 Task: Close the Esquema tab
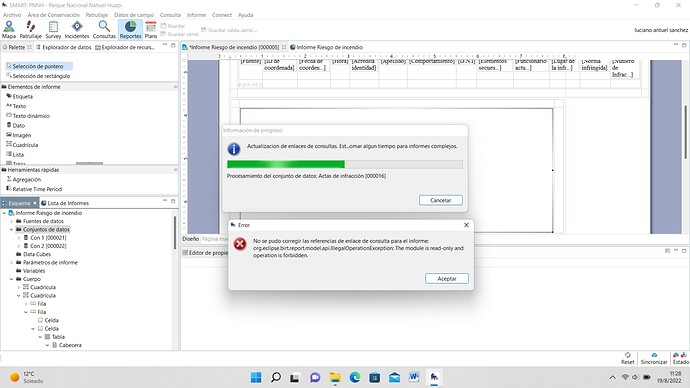click(34, 203)
